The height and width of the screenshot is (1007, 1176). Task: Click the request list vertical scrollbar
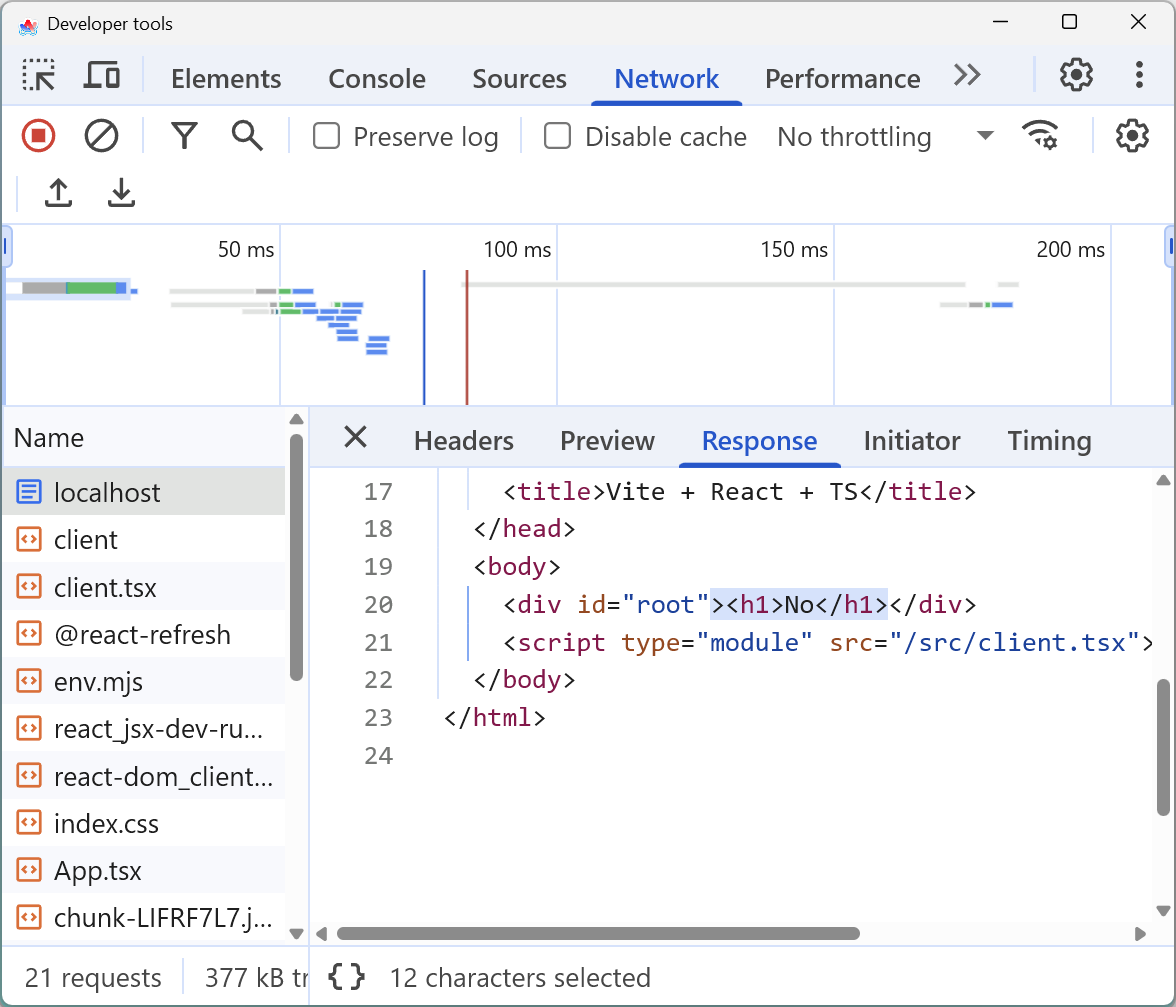[296, 557]
